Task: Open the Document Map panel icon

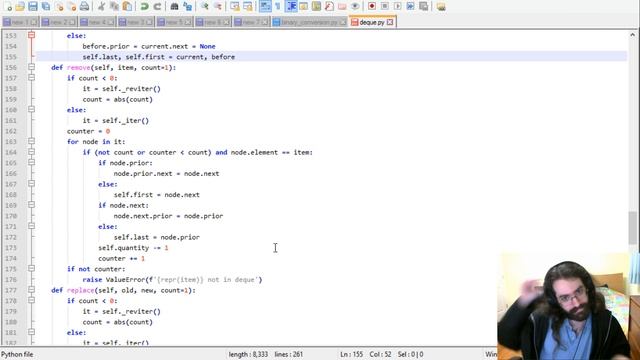Action: [x=316, y=7]
